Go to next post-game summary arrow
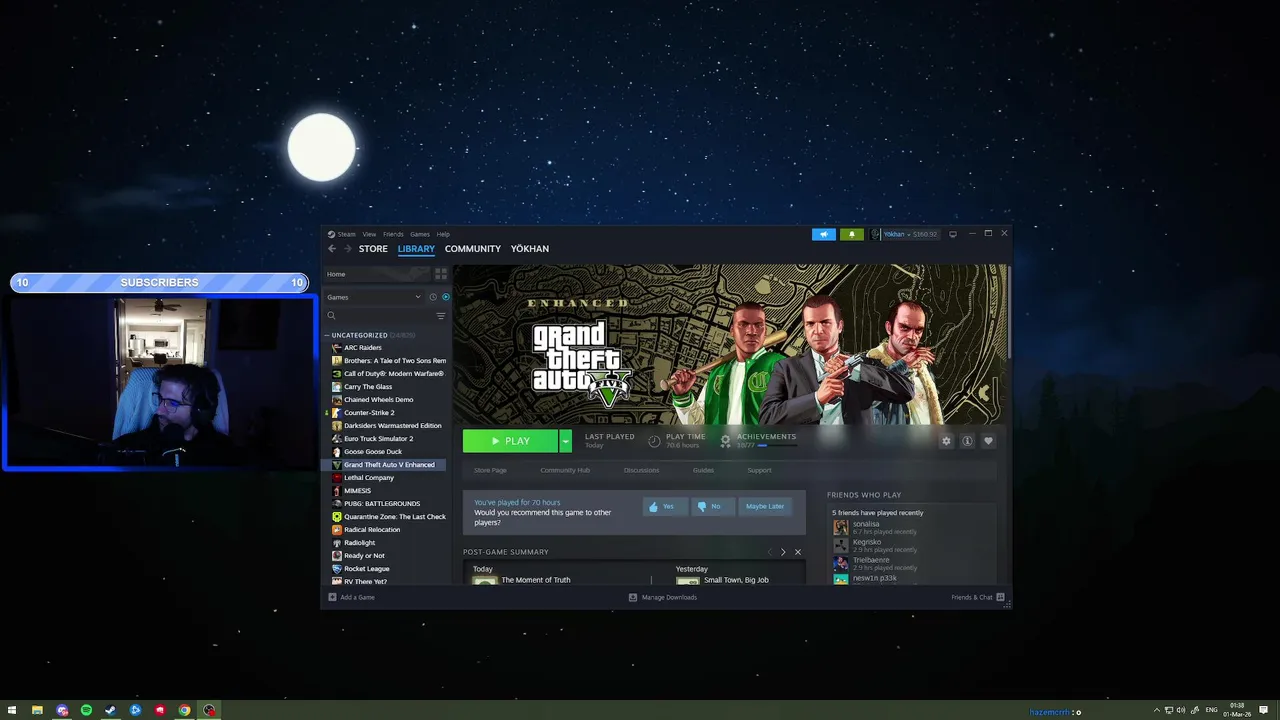The width and height of the screenshot is (1280, 720). 783,552
